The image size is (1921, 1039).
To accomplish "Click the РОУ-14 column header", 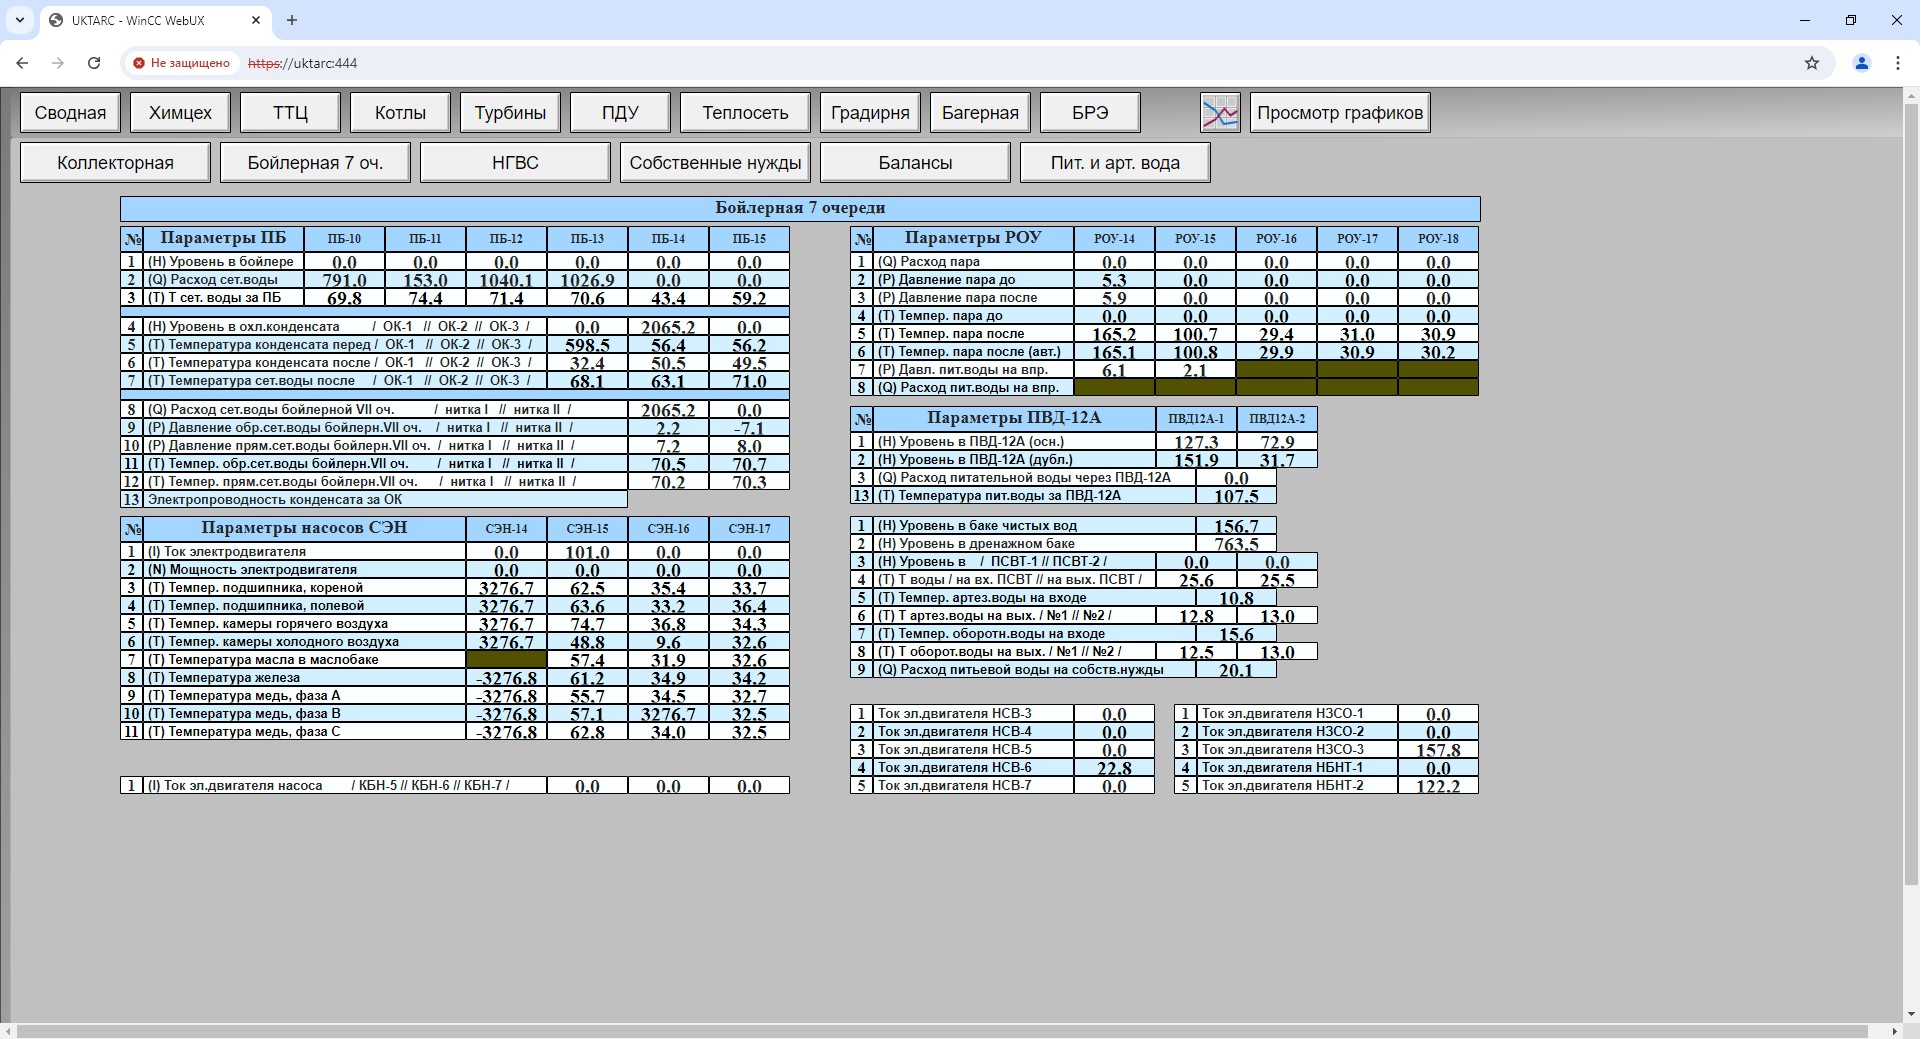I will click(x=1114, y=239).
